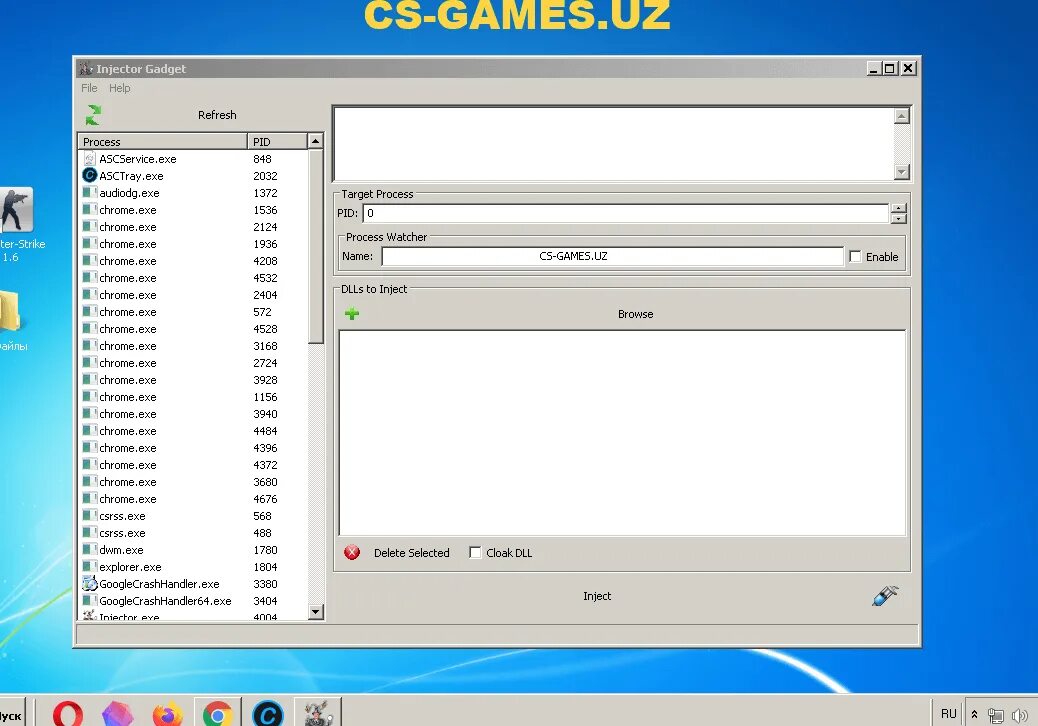This screenshot has width=1038, height=726.
Task: Click the audiodg.exe process icon
Action: coord(89,193)
